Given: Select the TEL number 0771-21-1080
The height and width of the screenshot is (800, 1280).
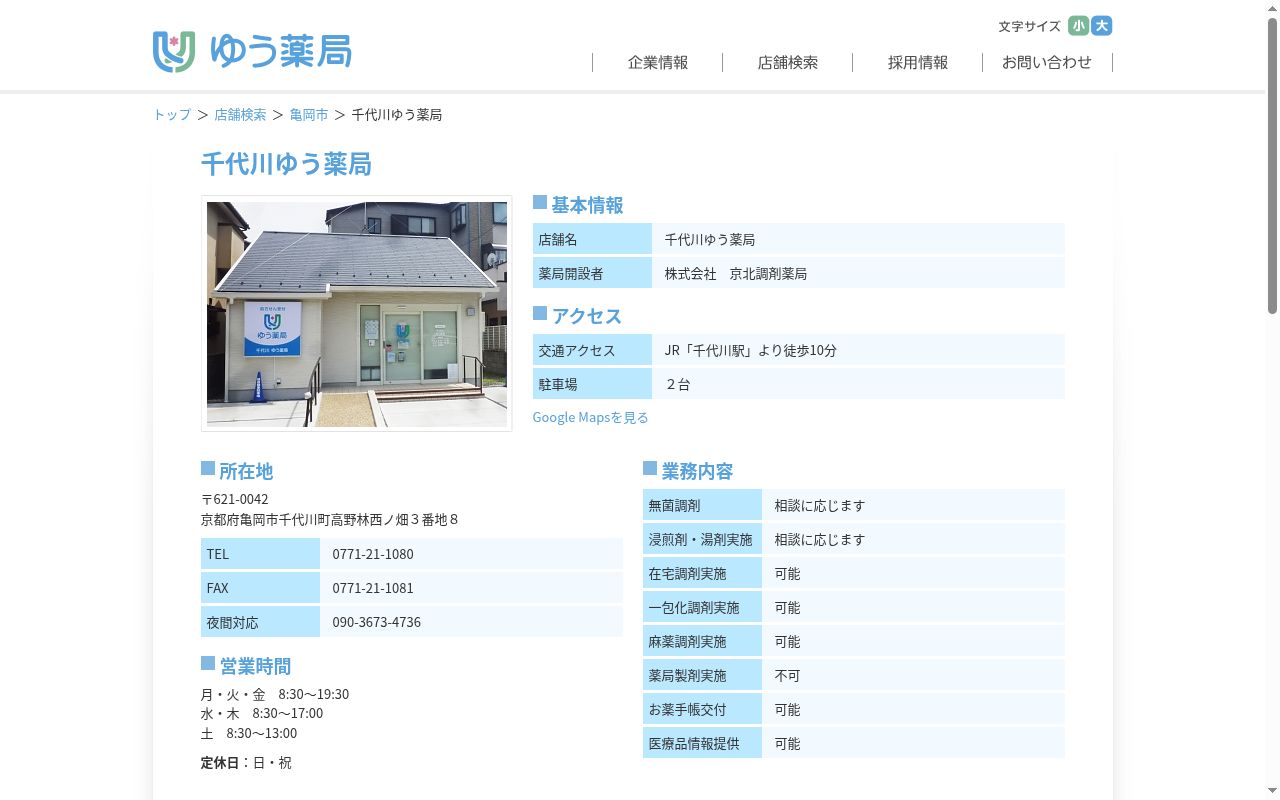Looking at the screenshot, I should pyautogui.click(x=373, y=554).
